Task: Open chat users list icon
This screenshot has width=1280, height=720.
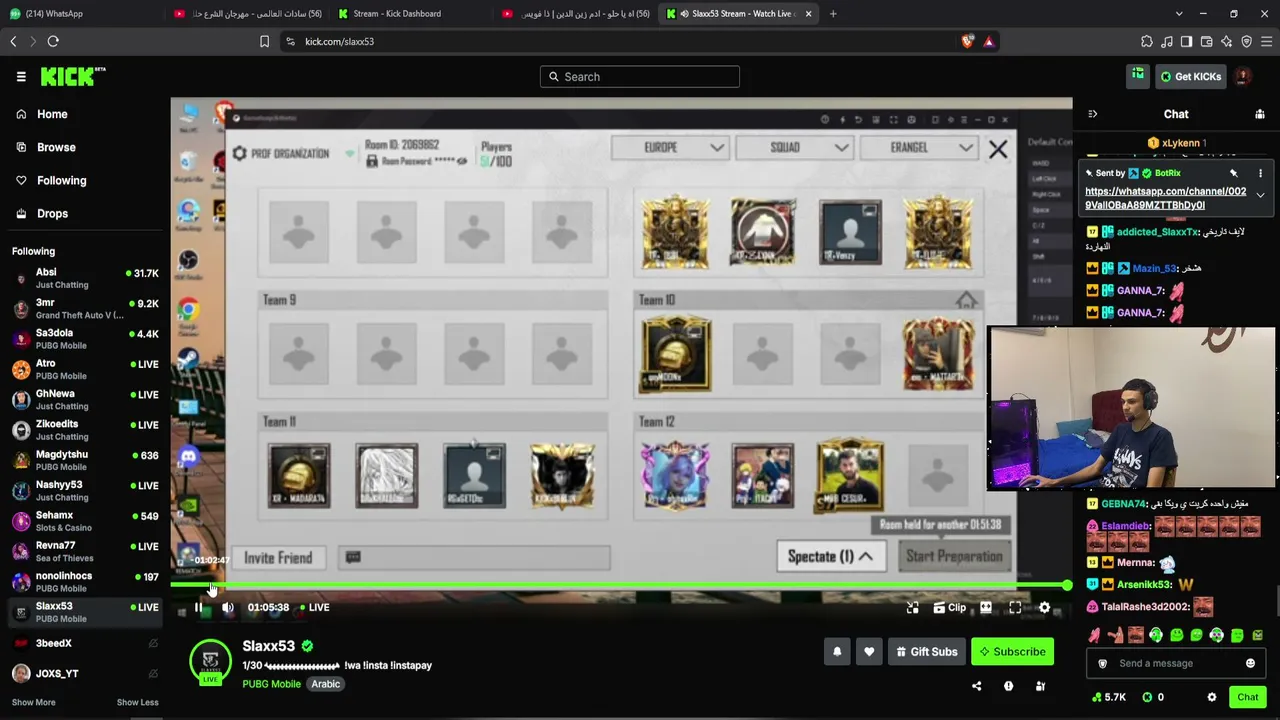Action: [x=1260, y=114]
